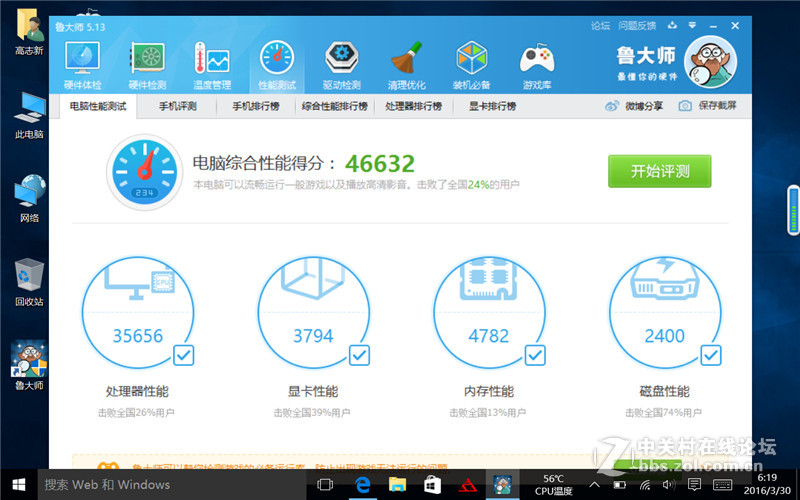800x500 pixels.
Task: Click the 击败全国74%用户 text
Action: pos(664,413)
